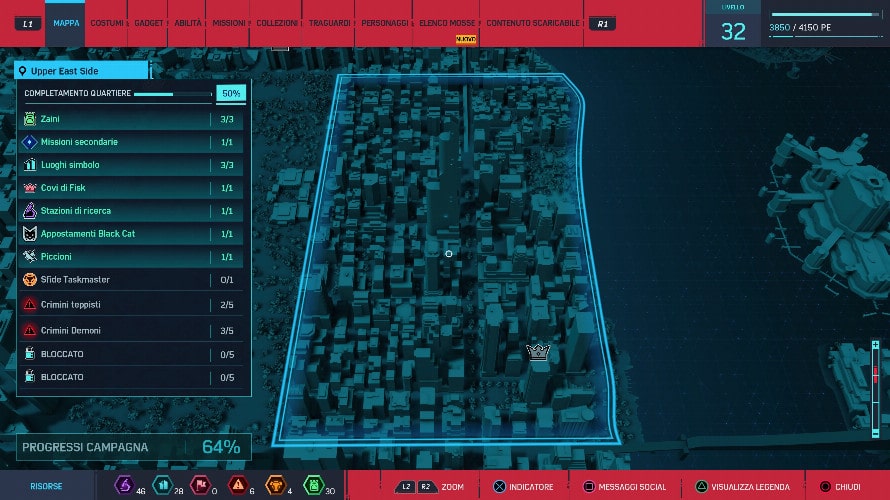Image resolution: width=890 pixels, height=500 pixels.
Task: Click the Zaini backpack icon in list
Action: (30, 119)
